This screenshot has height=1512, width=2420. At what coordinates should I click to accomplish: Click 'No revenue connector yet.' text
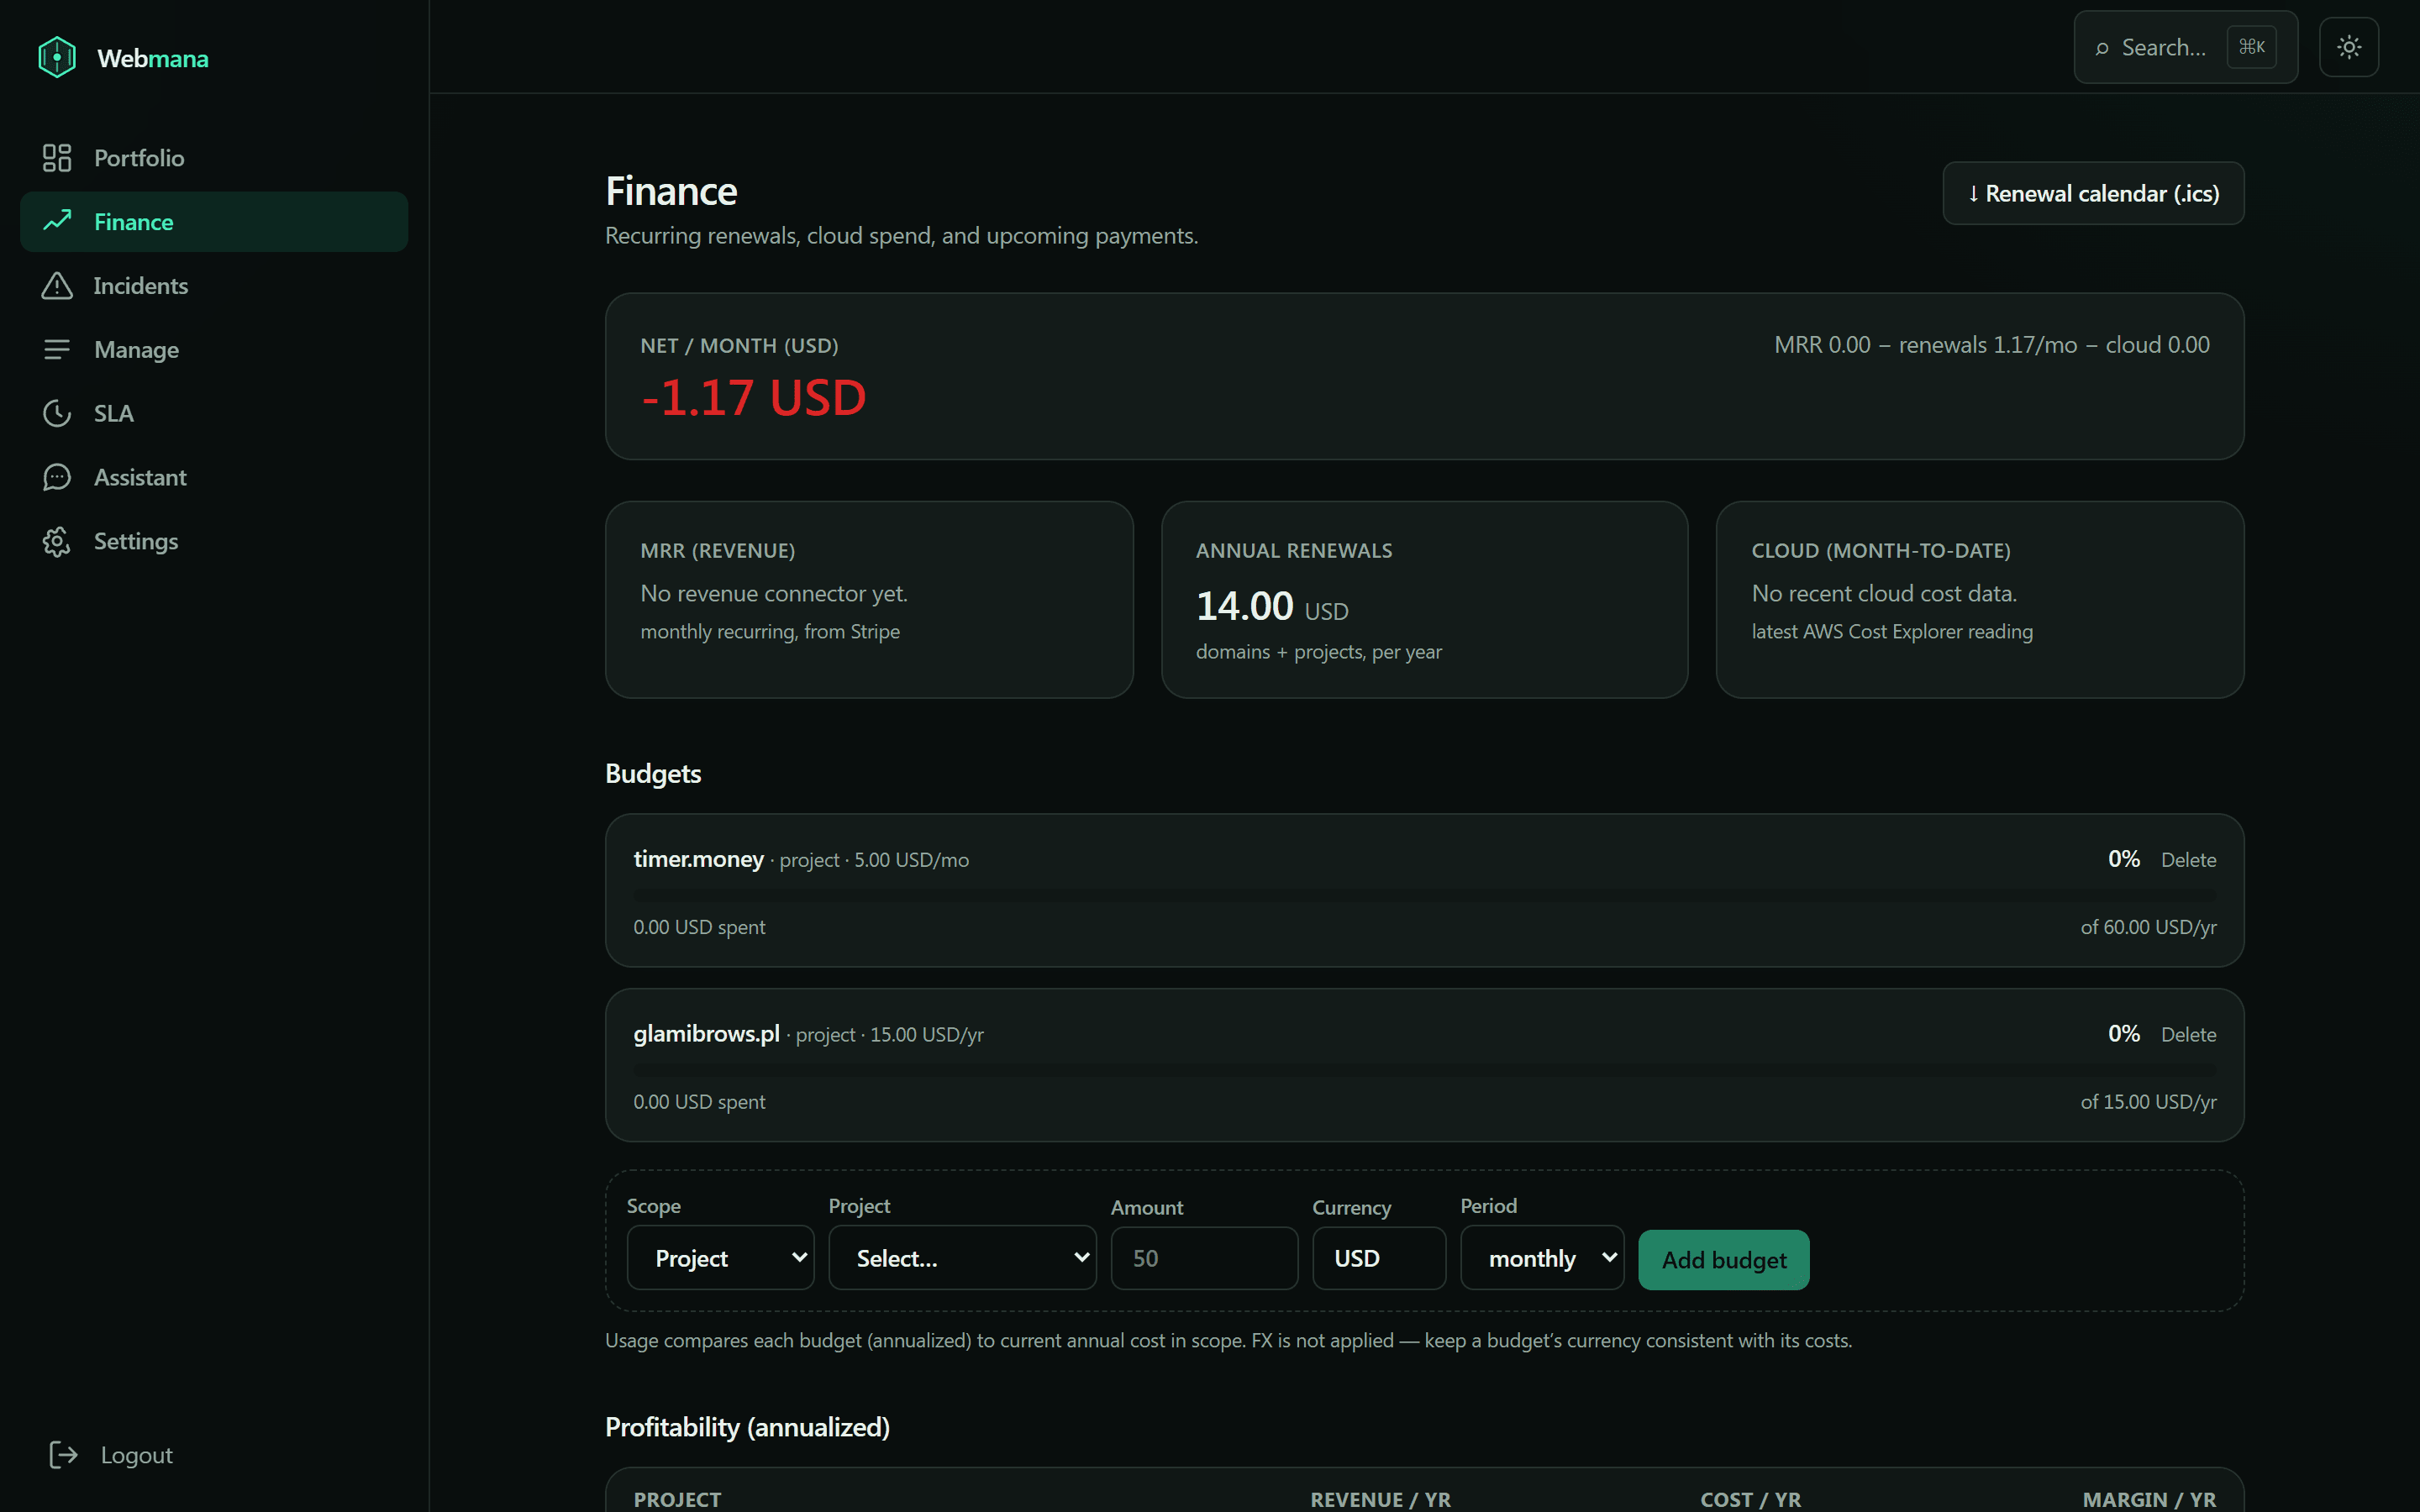click(x=774, y=593)
